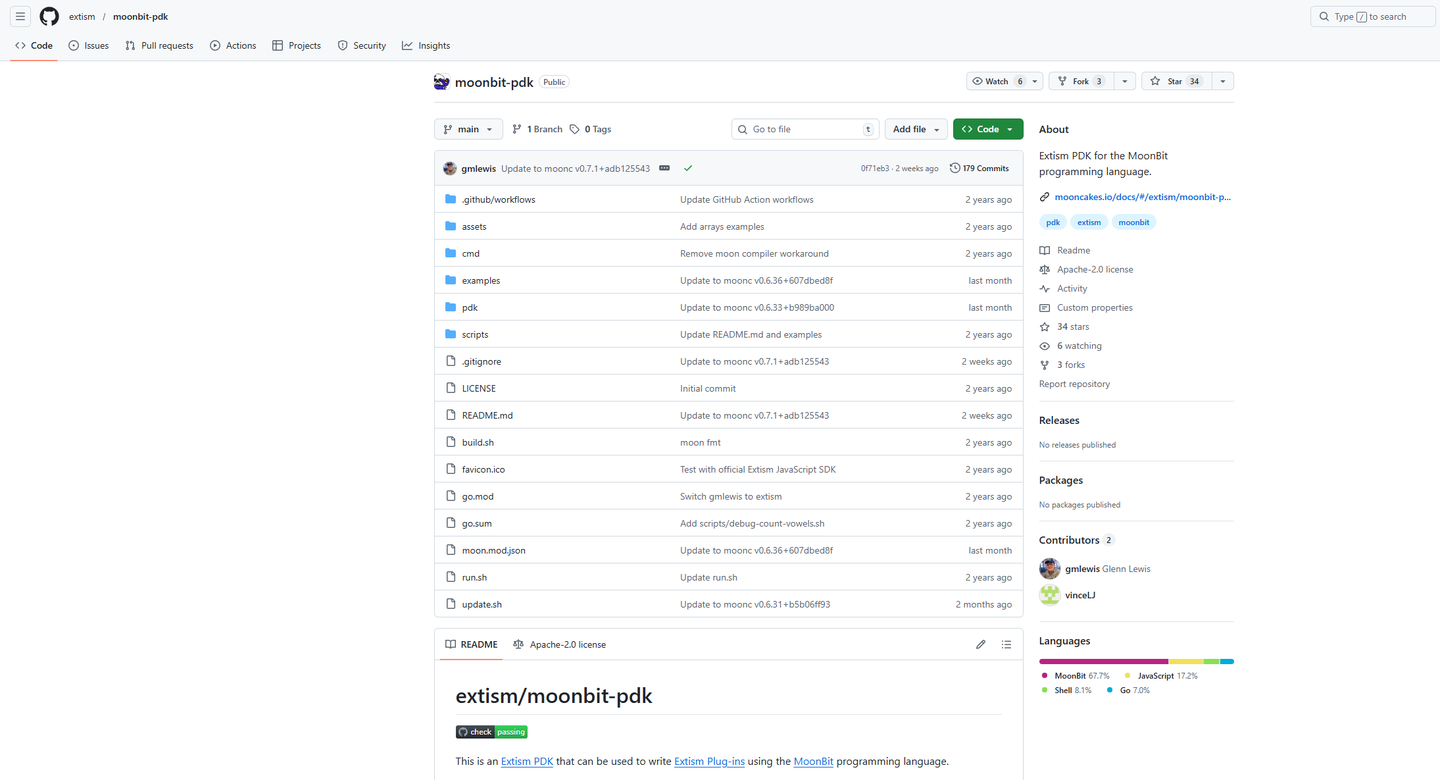Edit README using the pencil icon
Screen dimensions: 1440x780
click(x=981, y=645)
